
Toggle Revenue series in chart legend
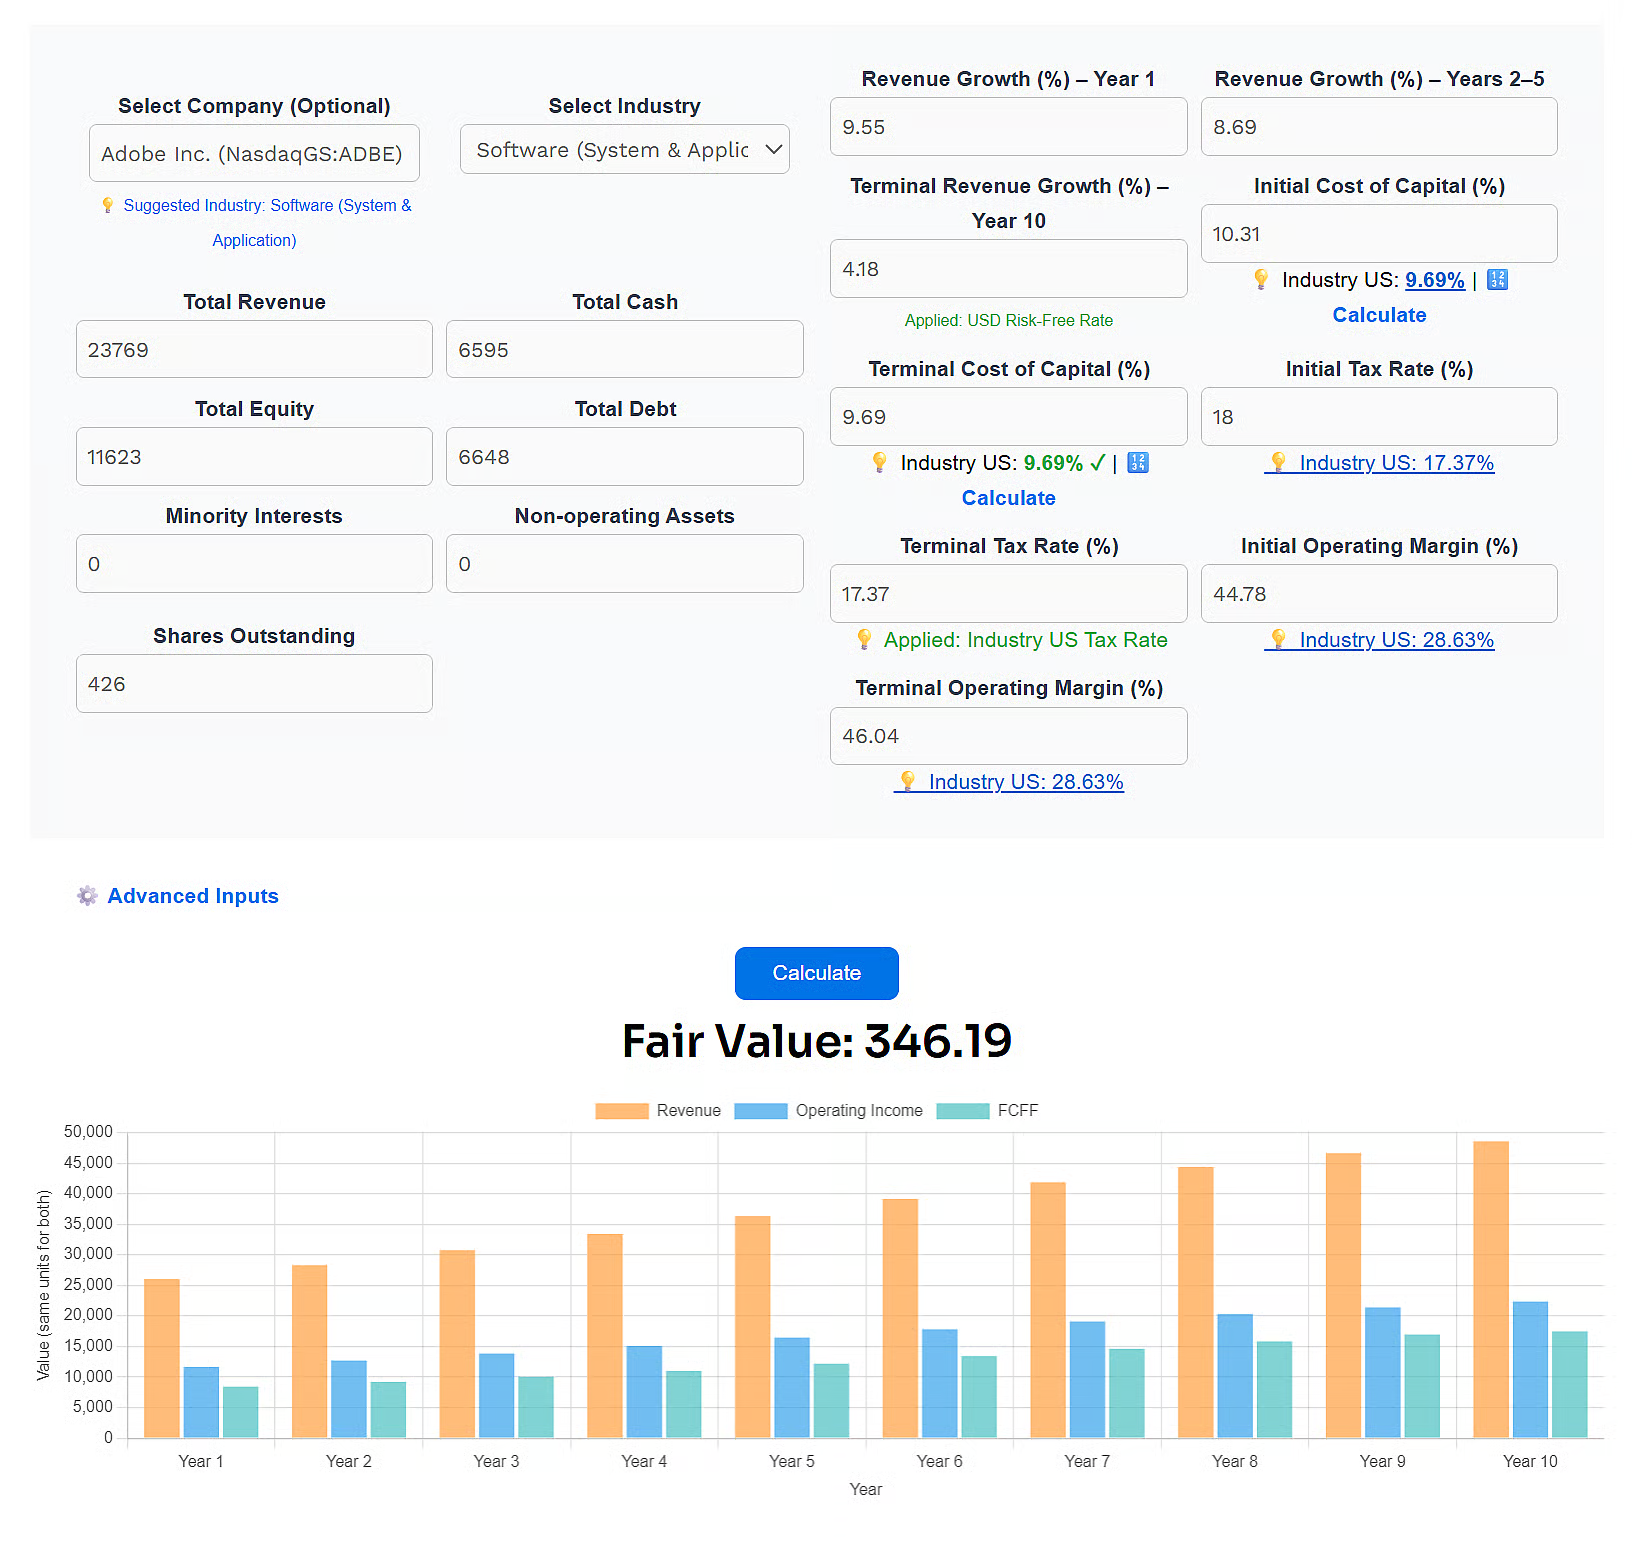[657, 1111]
